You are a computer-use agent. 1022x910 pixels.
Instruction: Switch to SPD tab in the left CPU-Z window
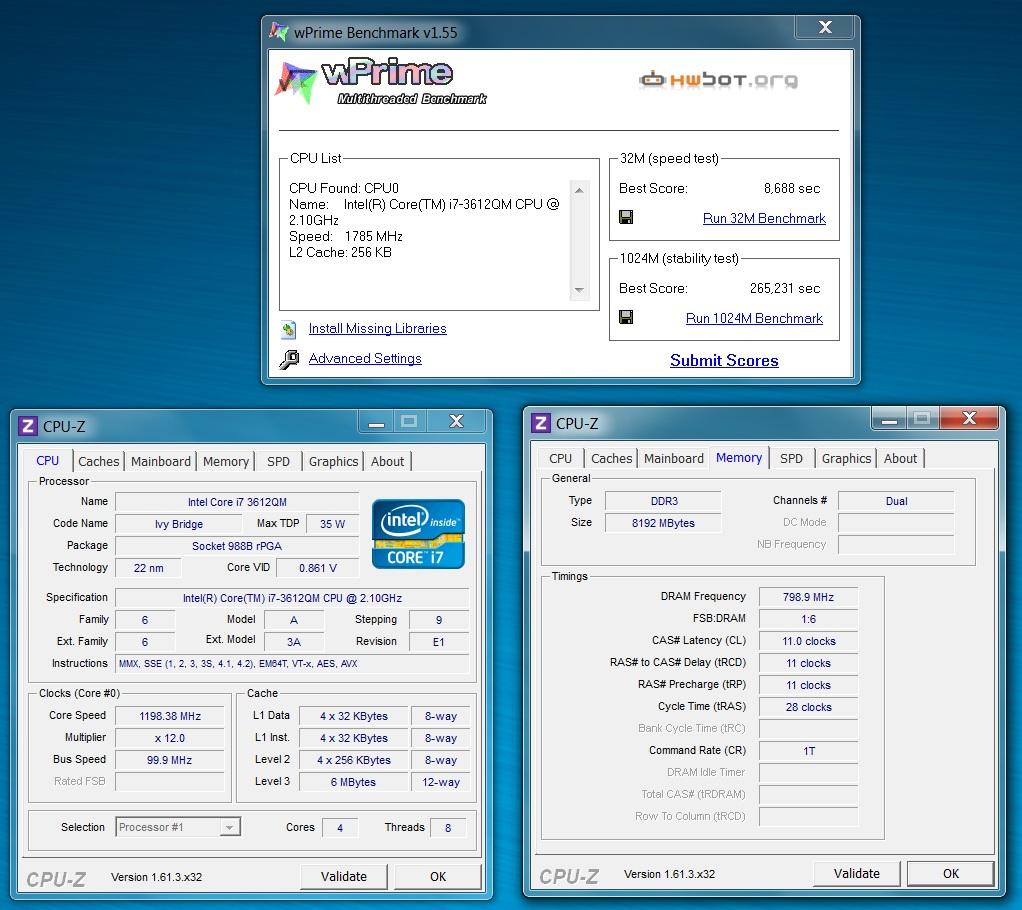[278, 462]
